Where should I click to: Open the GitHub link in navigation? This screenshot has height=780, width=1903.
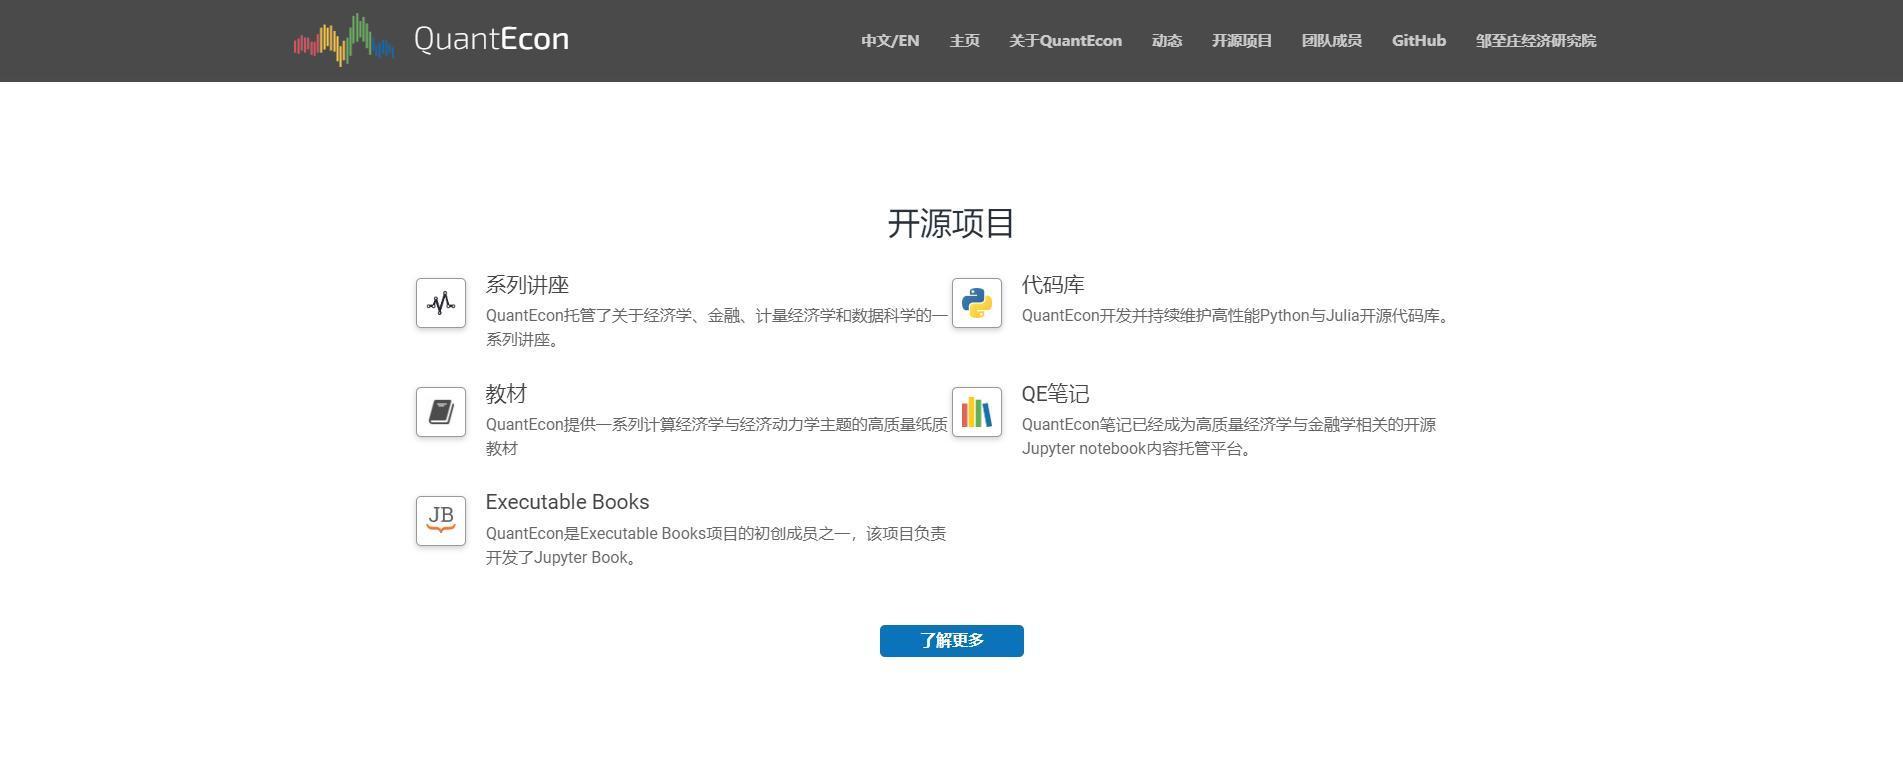click(x=1419, y=41)
